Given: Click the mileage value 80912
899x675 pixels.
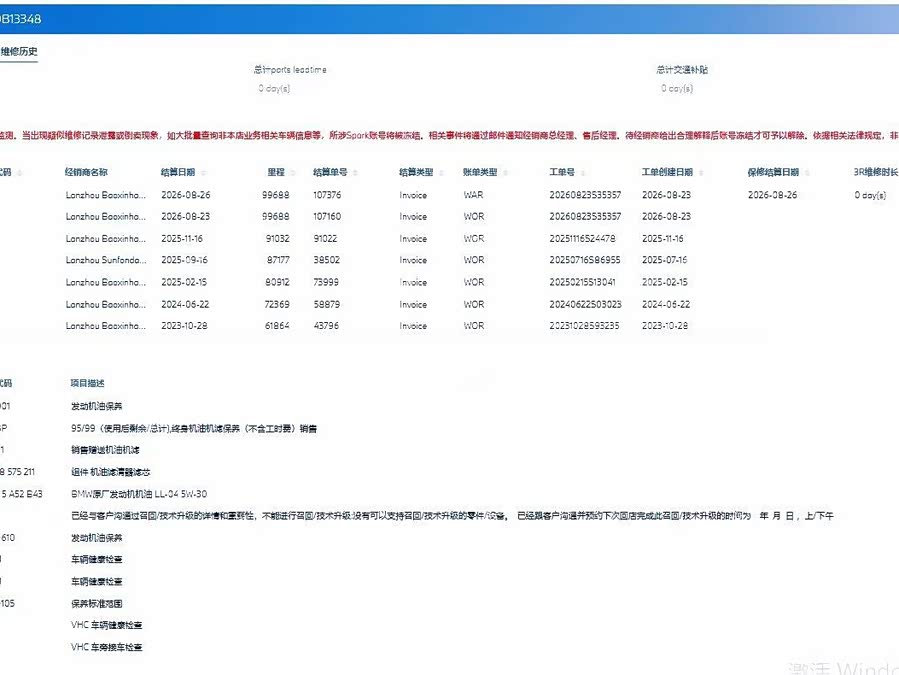Looking at the screenshot, I should (x=277, y=282).
